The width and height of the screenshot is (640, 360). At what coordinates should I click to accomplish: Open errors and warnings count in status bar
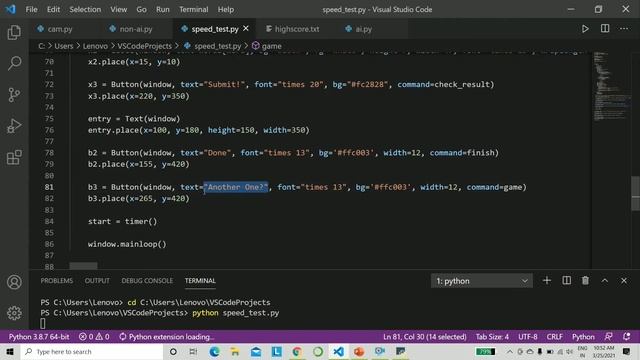click(94, 337)
